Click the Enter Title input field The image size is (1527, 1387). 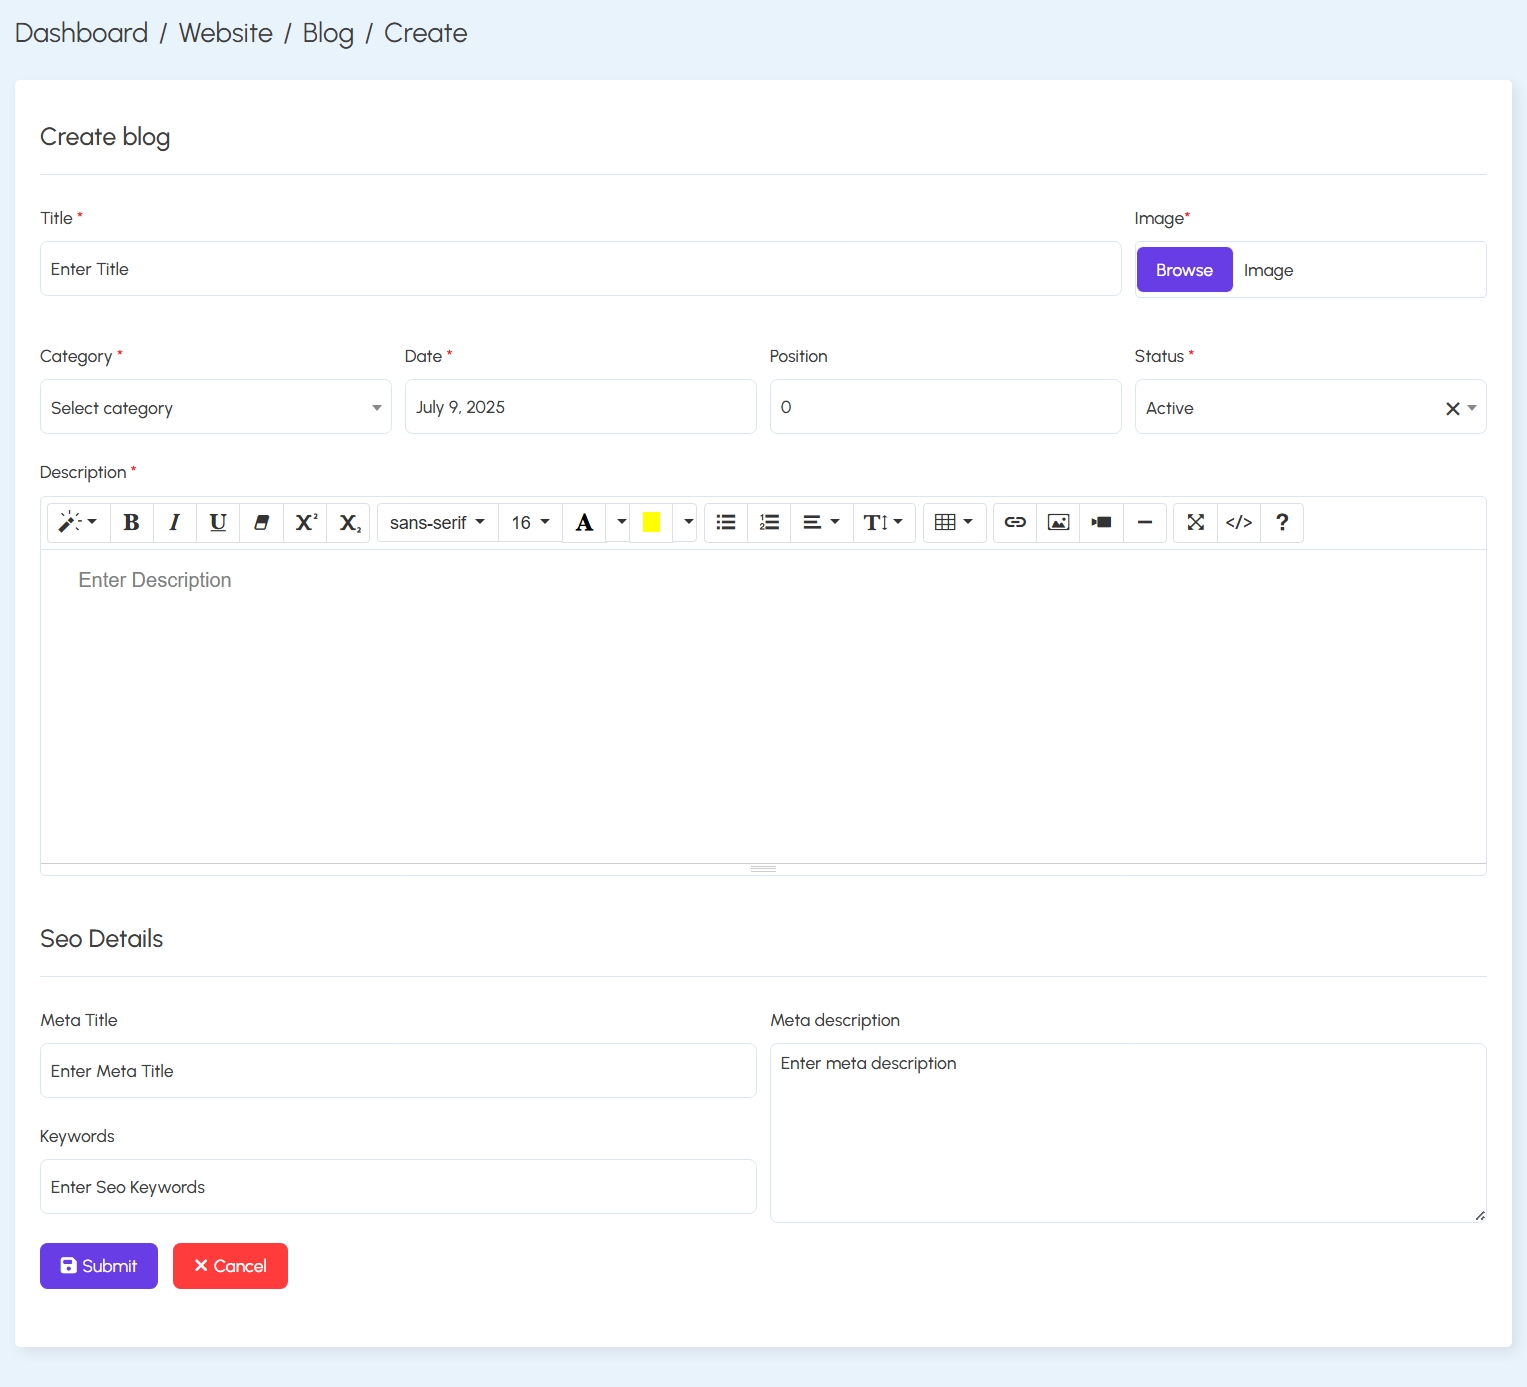point(581,269)
